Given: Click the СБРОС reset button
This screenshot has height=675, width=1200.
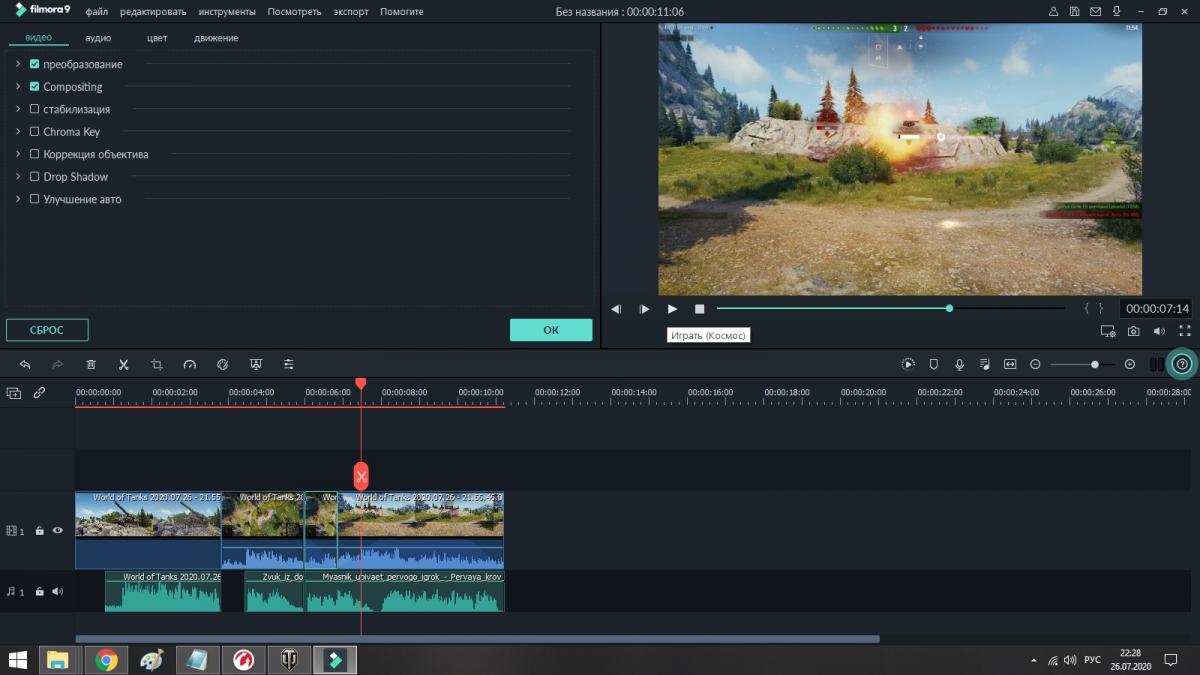Looking at the screenshot, I should 47,330.
